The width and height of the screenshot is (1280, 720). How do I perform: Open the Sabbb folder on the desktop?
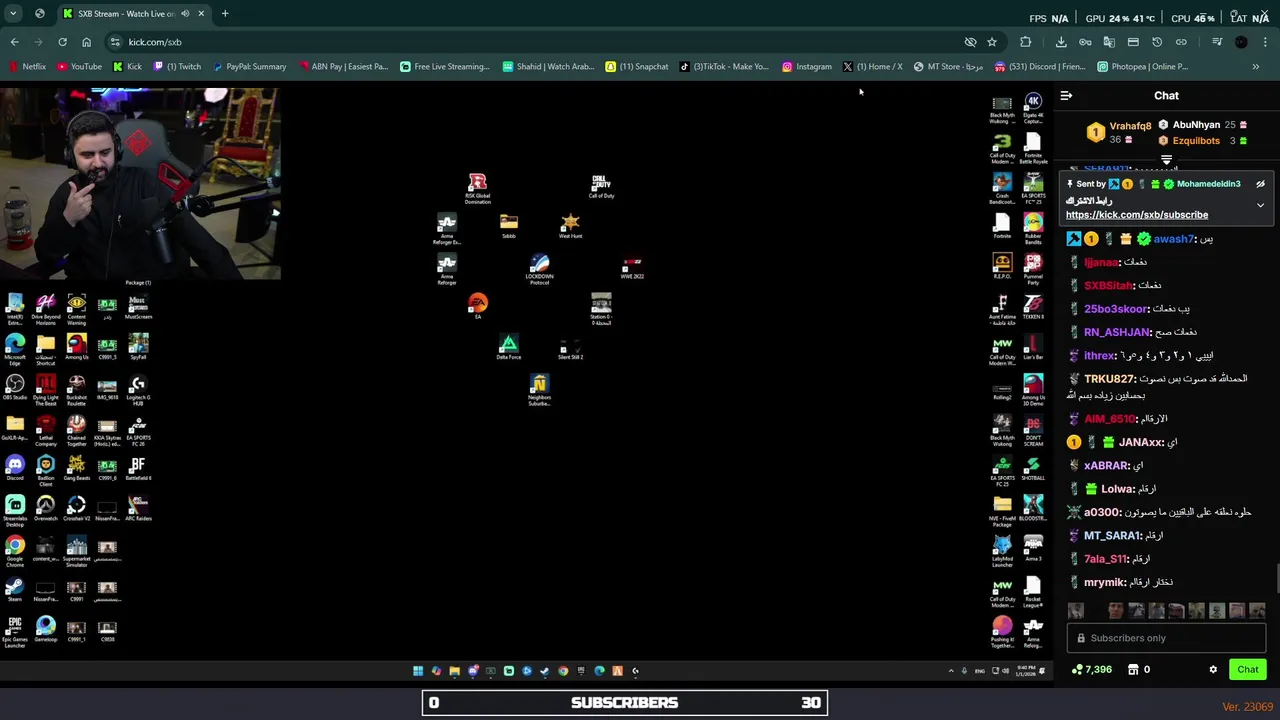pos(509,226)
